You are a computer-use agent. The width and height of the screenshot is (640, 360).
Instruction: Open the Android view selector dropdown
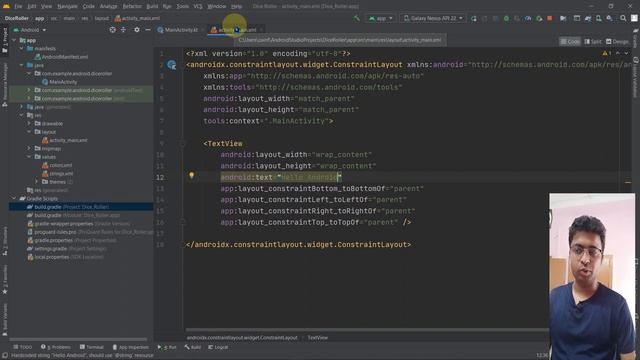click(30, 30)
